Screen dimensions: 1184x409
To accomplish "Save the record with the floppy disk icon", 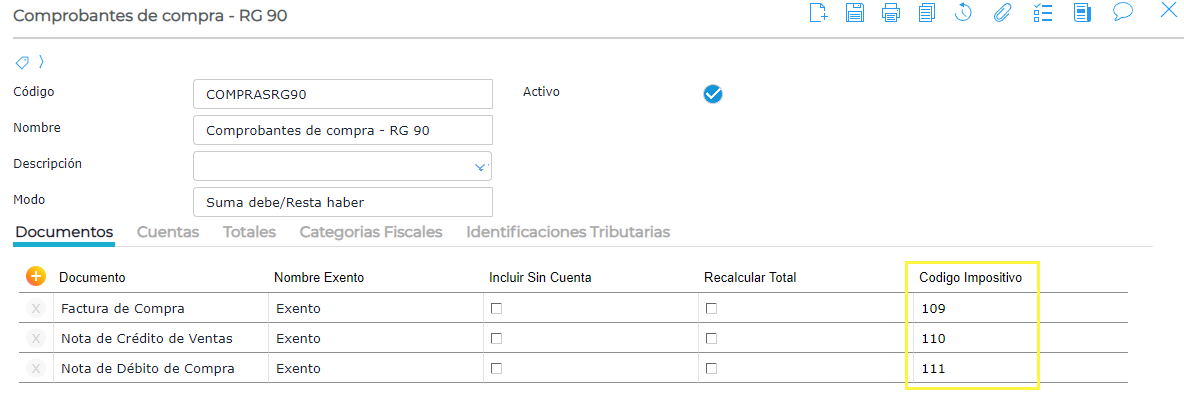I will (x=855, y=13).
